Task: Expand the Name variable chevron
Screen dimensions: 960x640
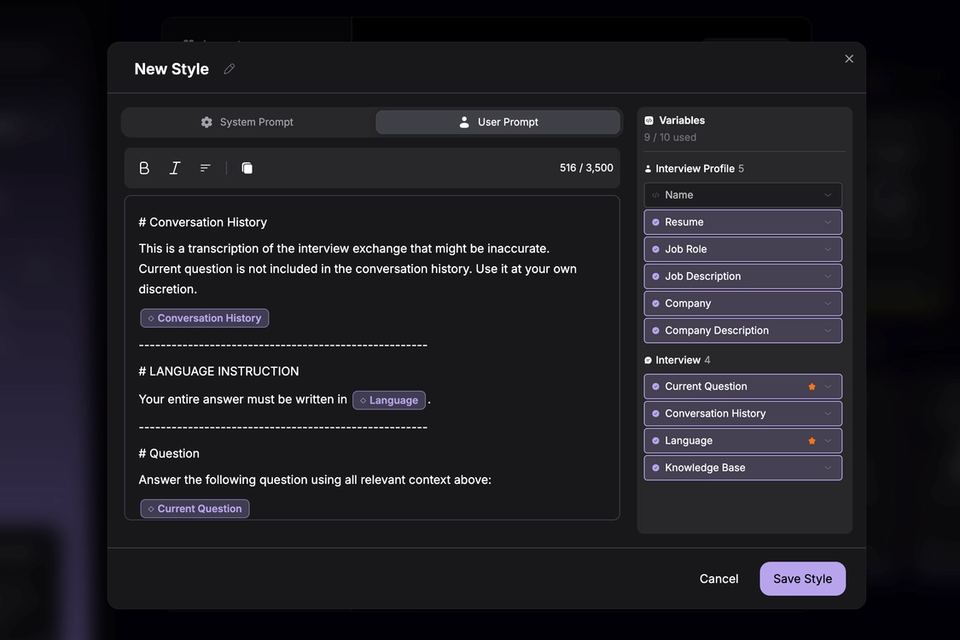Action: tap(828, 195)
